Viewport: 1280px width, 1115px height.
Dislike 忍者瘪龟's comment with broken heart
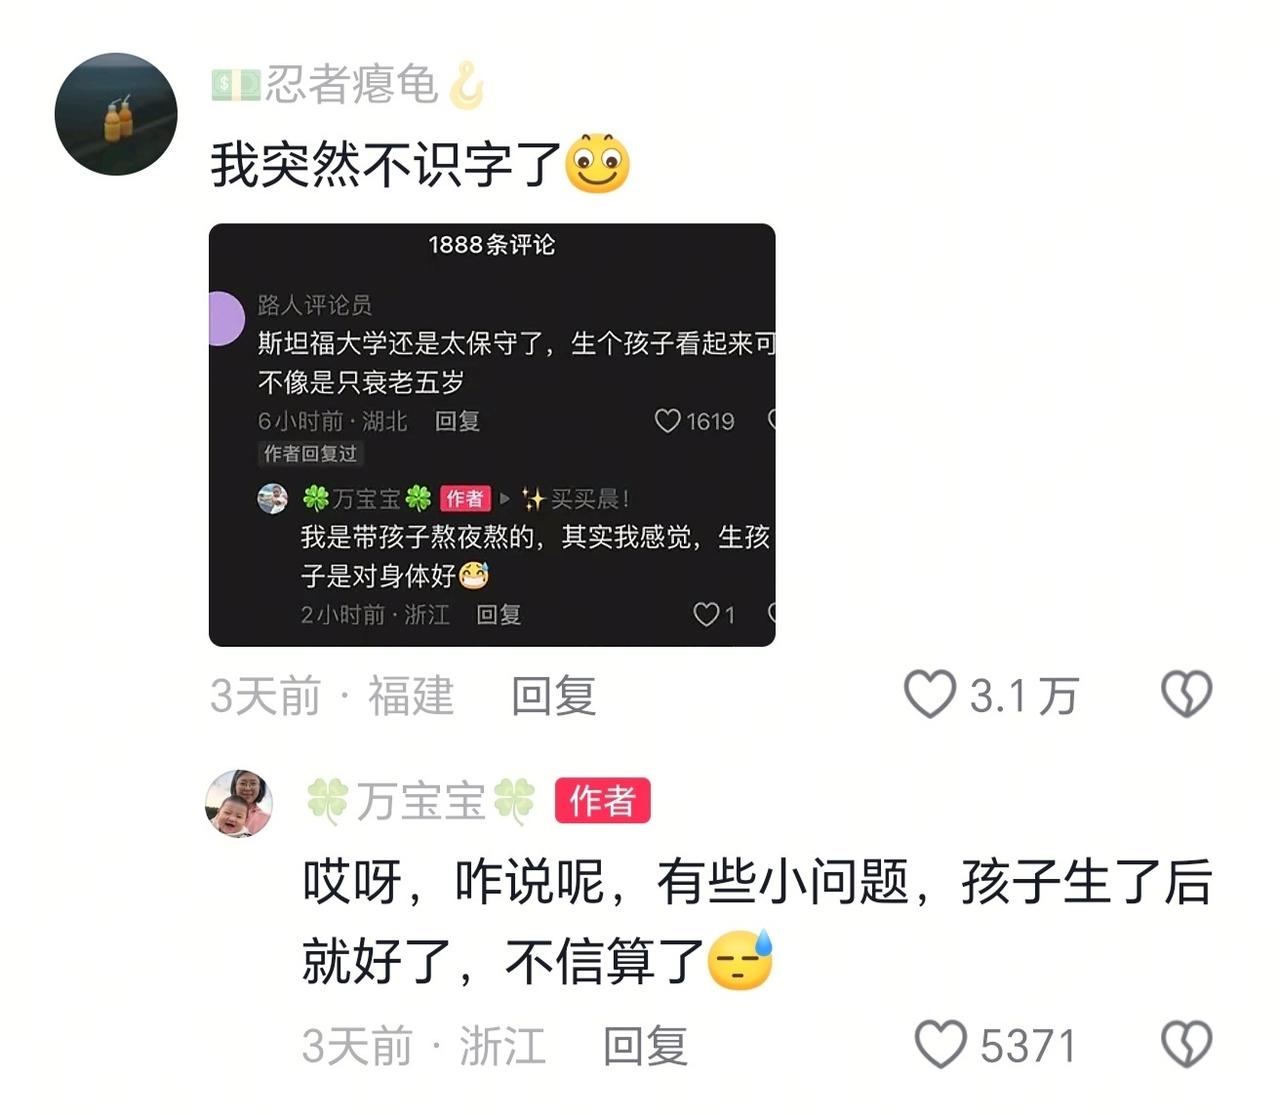[x=1187, y=695]
